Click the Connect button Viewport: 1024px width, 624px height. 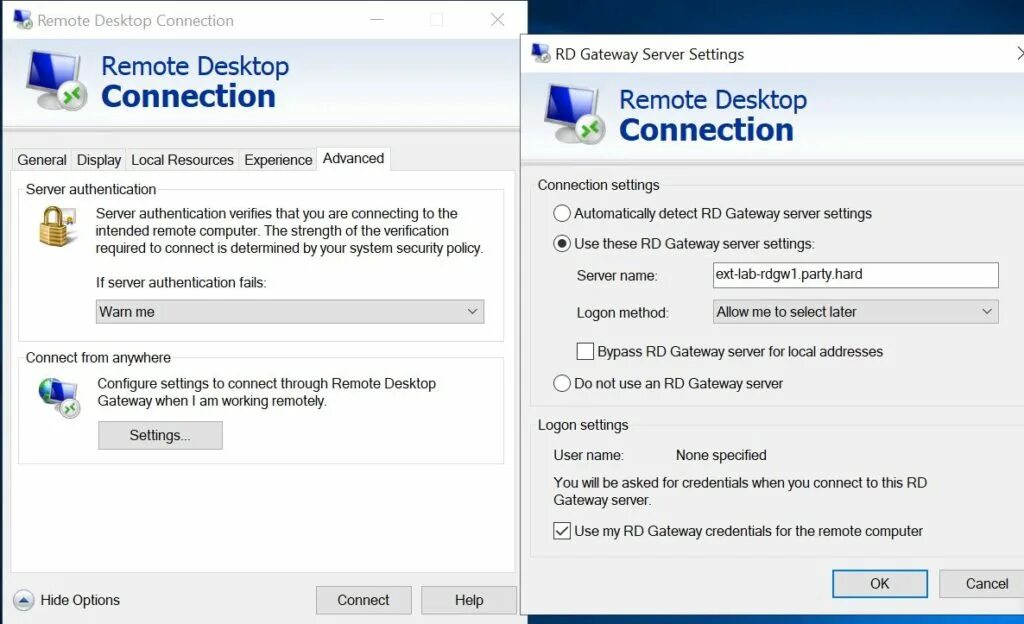(x=364, y=600)
